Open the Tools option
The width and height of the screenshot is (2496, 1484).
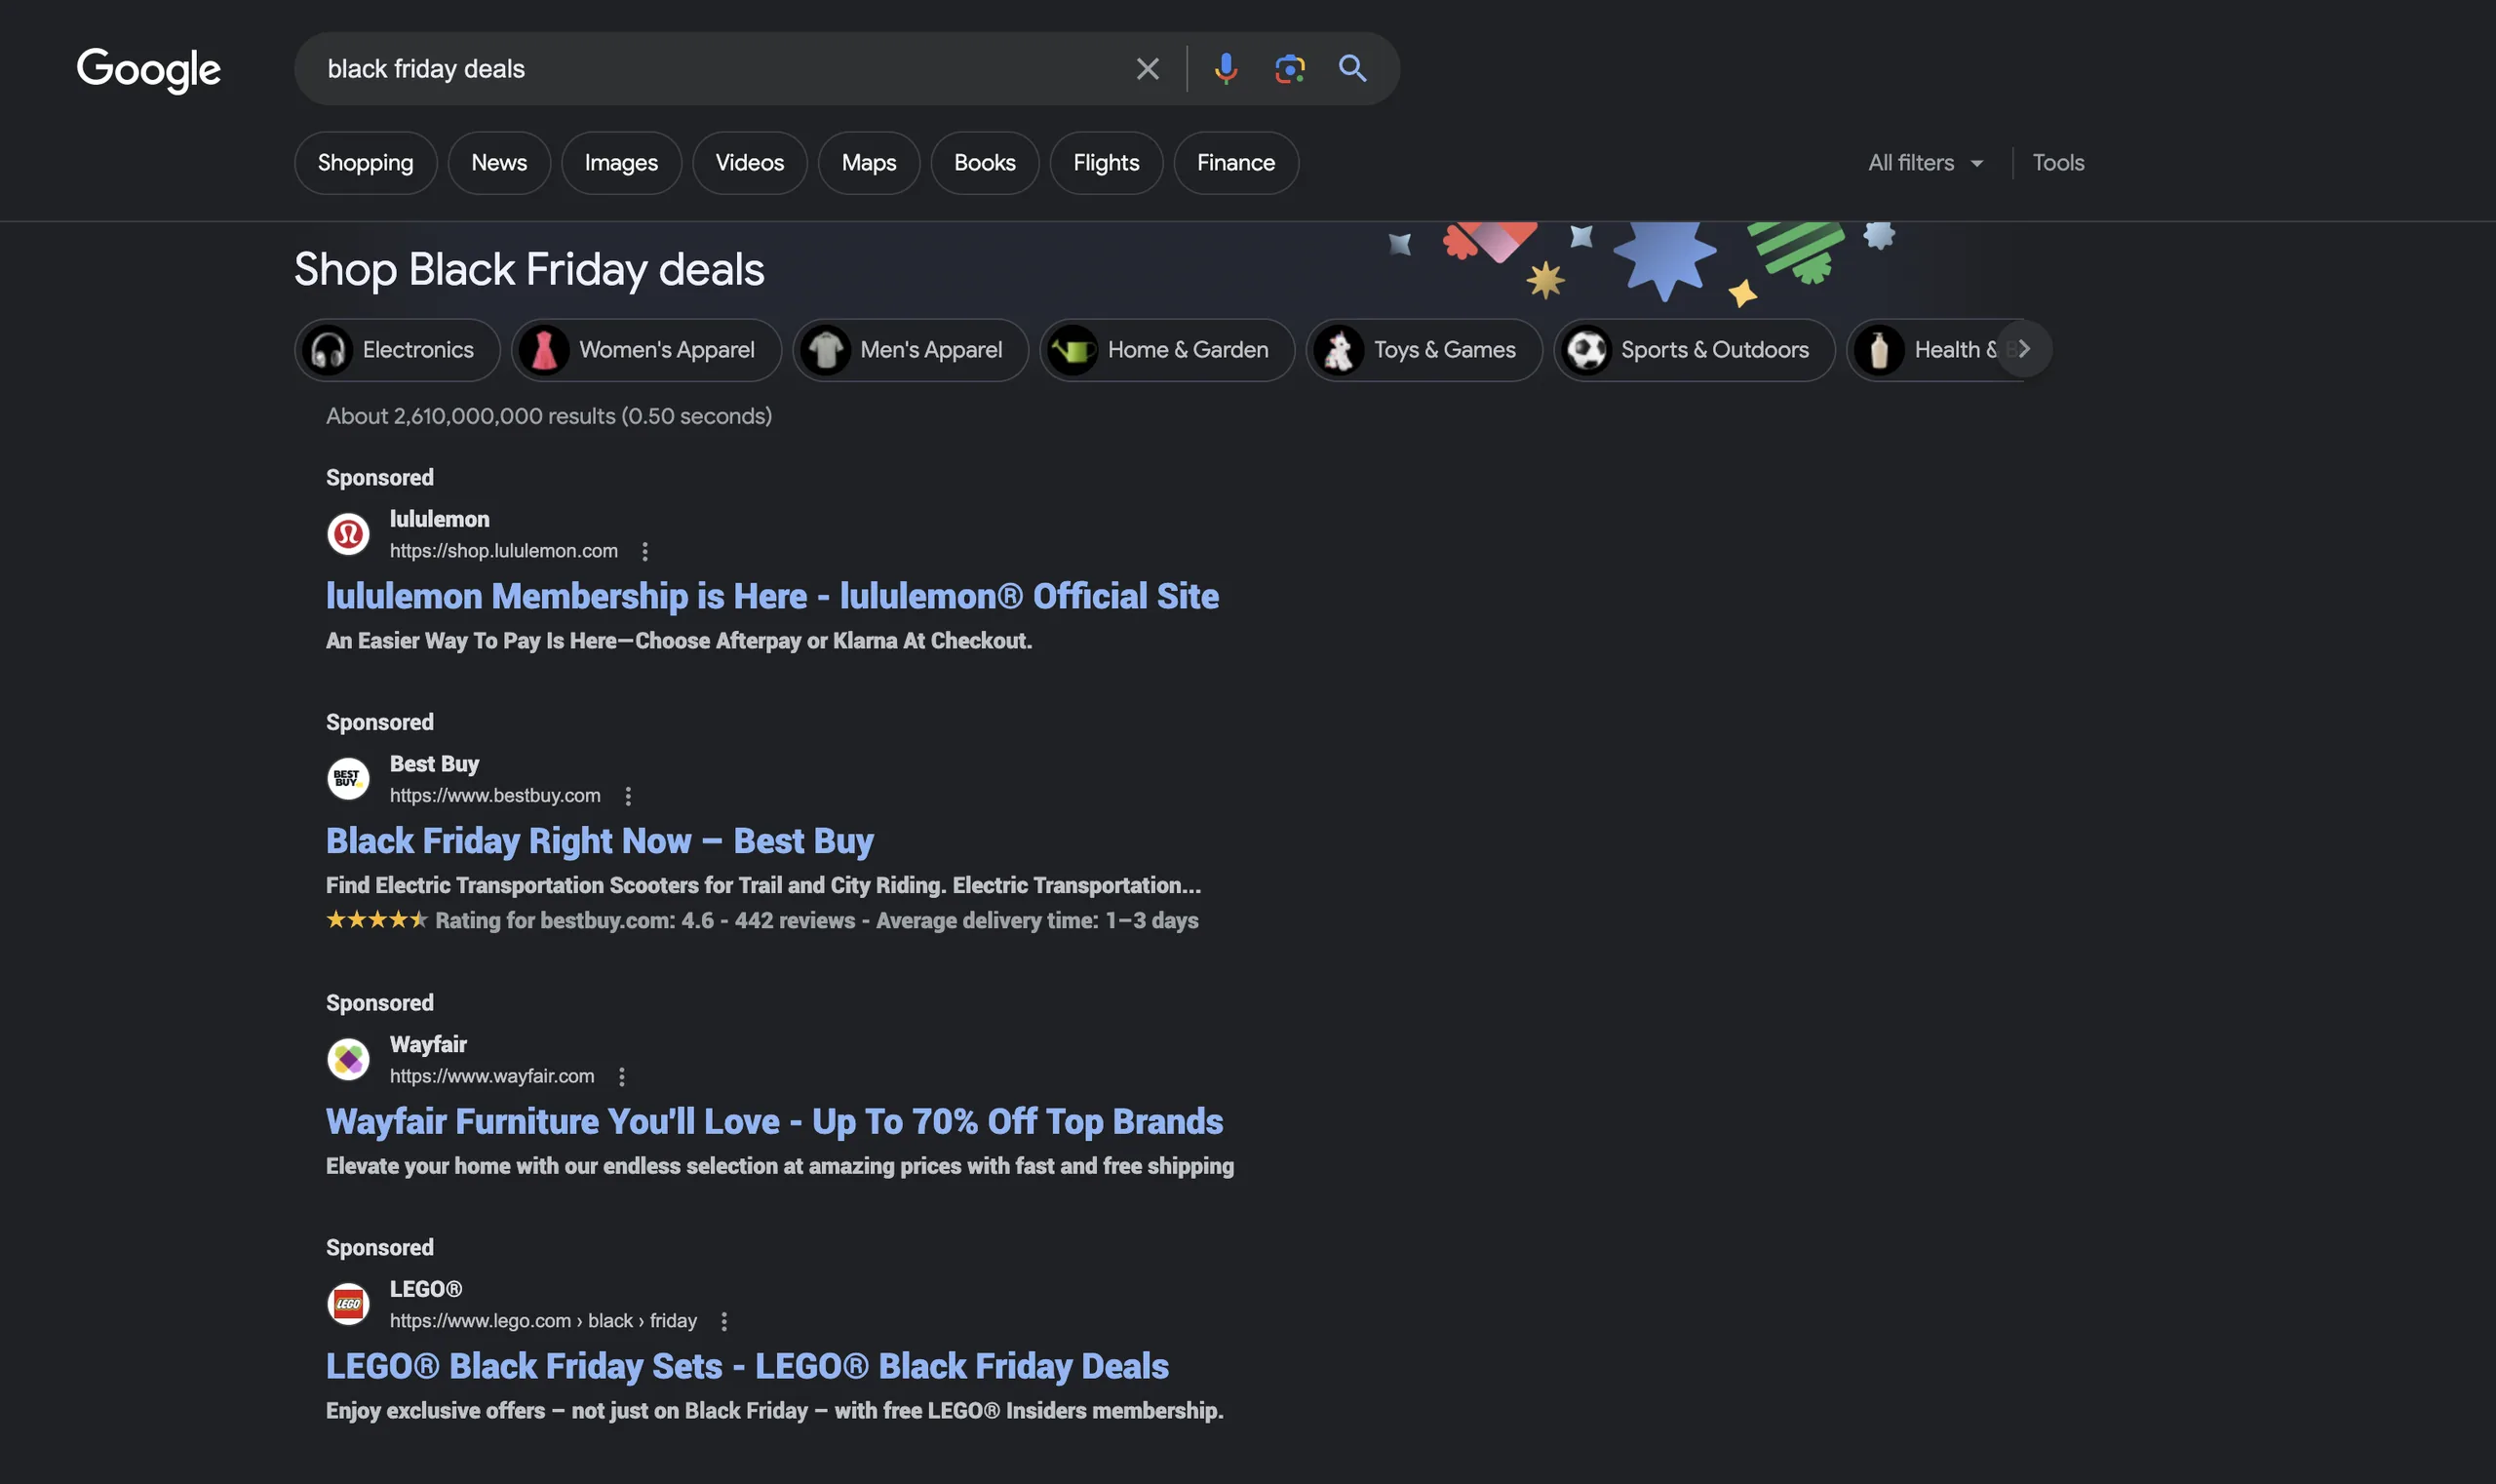coord(2058,163)
